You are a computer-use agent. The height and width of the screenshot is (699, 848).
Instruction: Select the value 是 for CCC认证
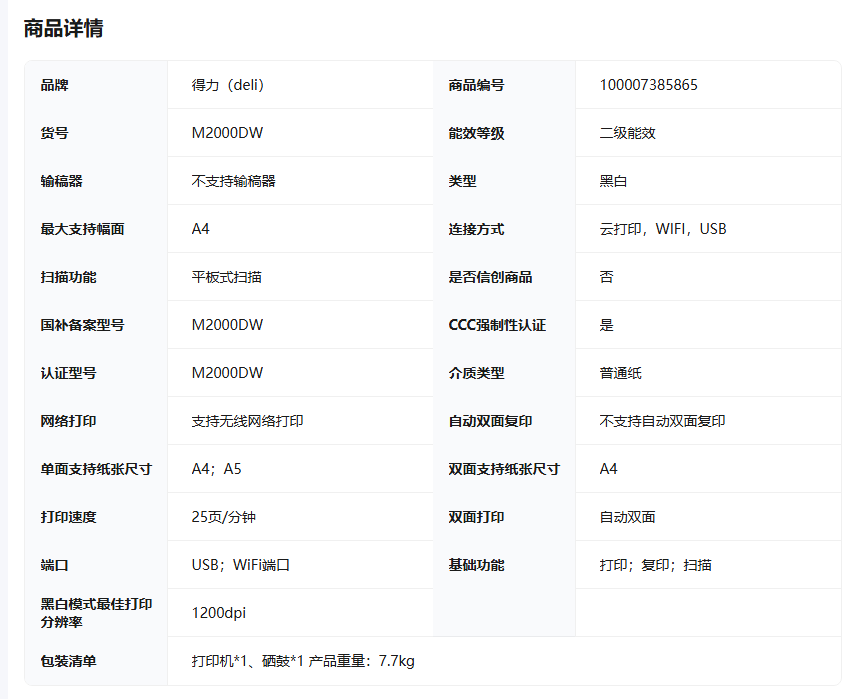606,325
